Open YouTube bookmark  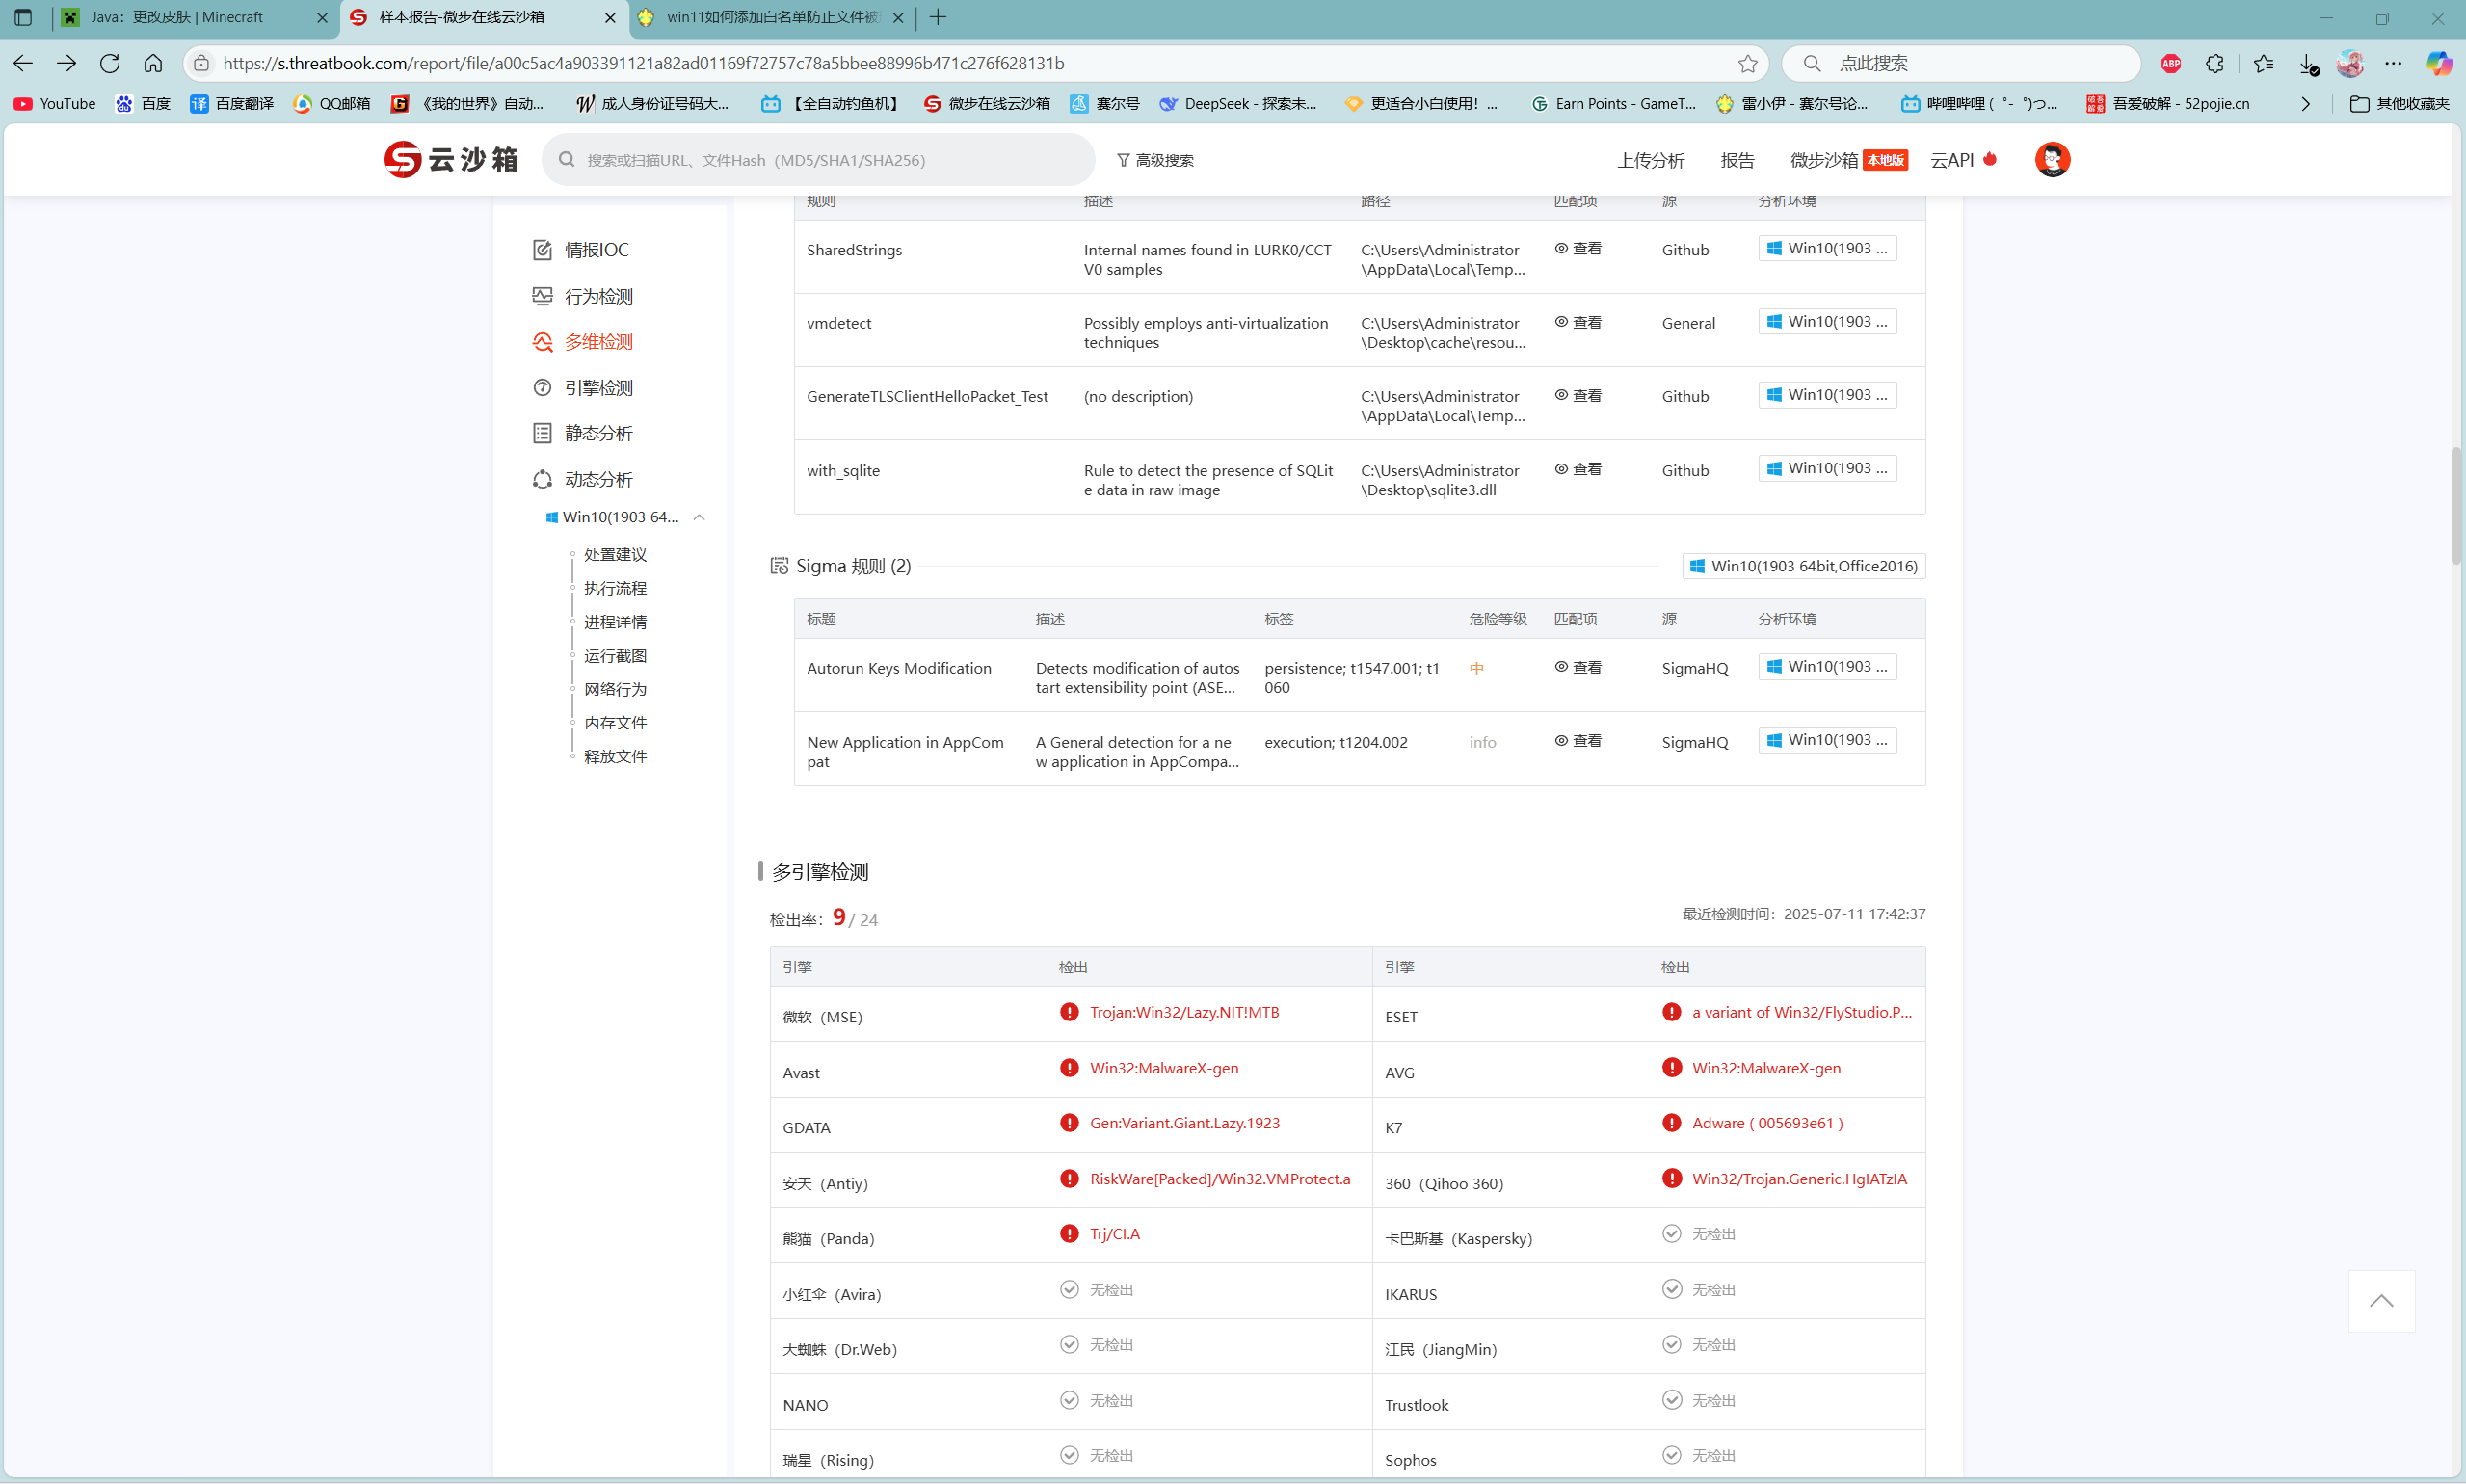pyautogui.click(x=55, y=103)
